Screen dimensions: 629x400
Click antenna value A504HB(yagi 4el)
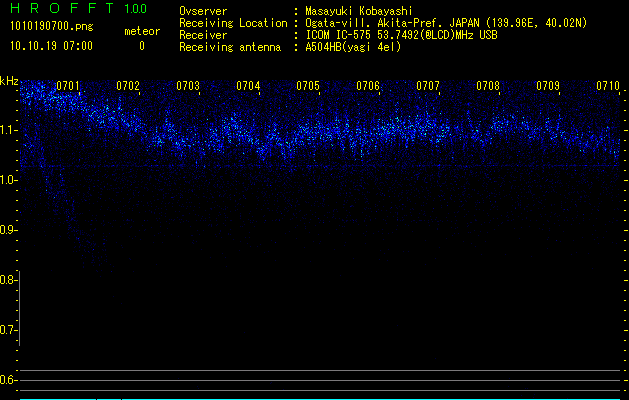point(353,47)
